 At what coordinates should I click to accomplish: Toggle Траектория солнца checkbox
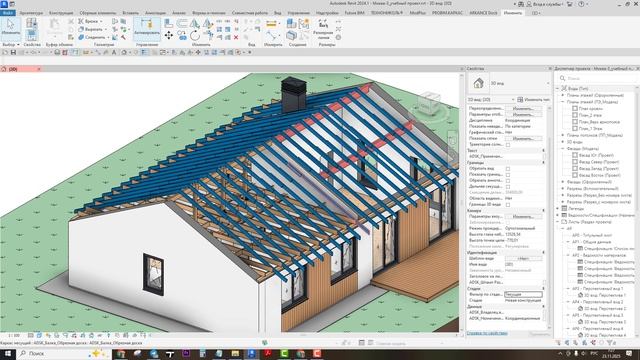(508, 144)
